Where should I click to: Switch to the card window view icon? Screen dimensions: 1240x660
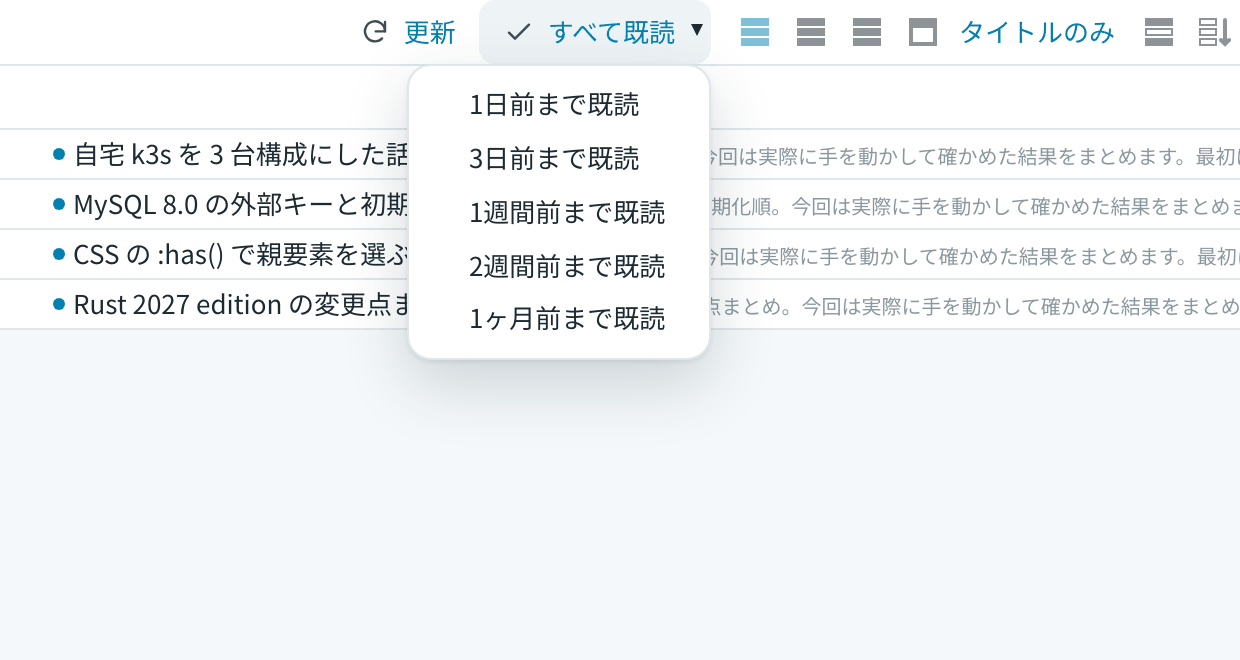click(923, 32)
